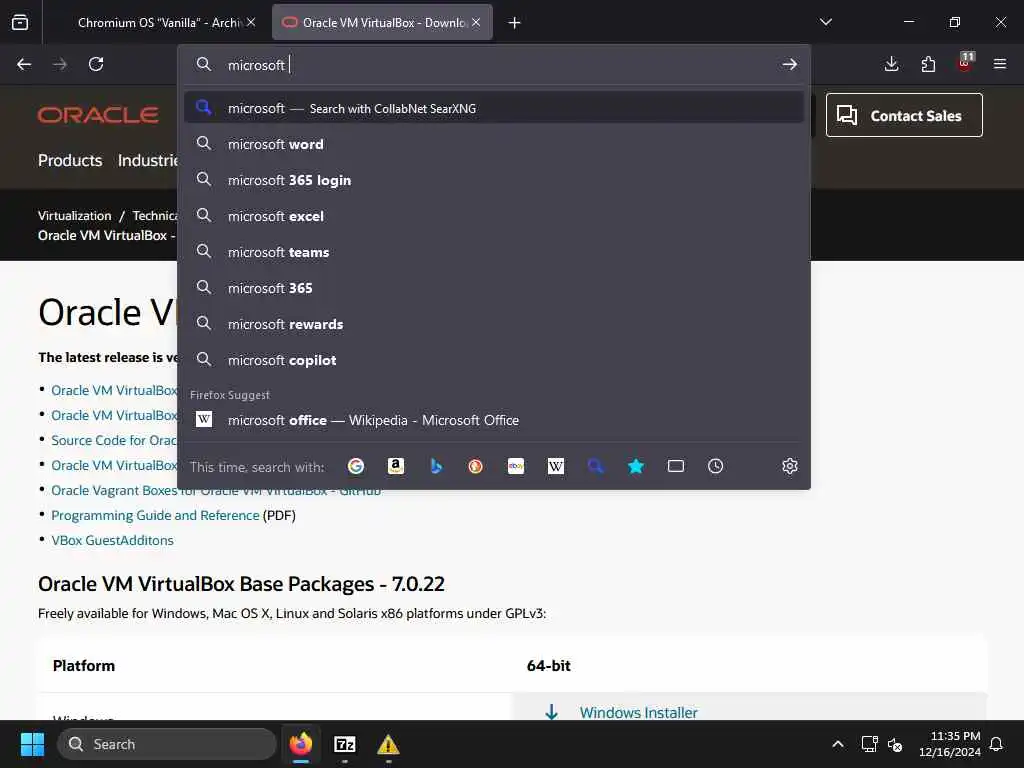Open the clock showing 11:35 PM
This screenshot has height=768, width=1024.
(x=950, y=744)
